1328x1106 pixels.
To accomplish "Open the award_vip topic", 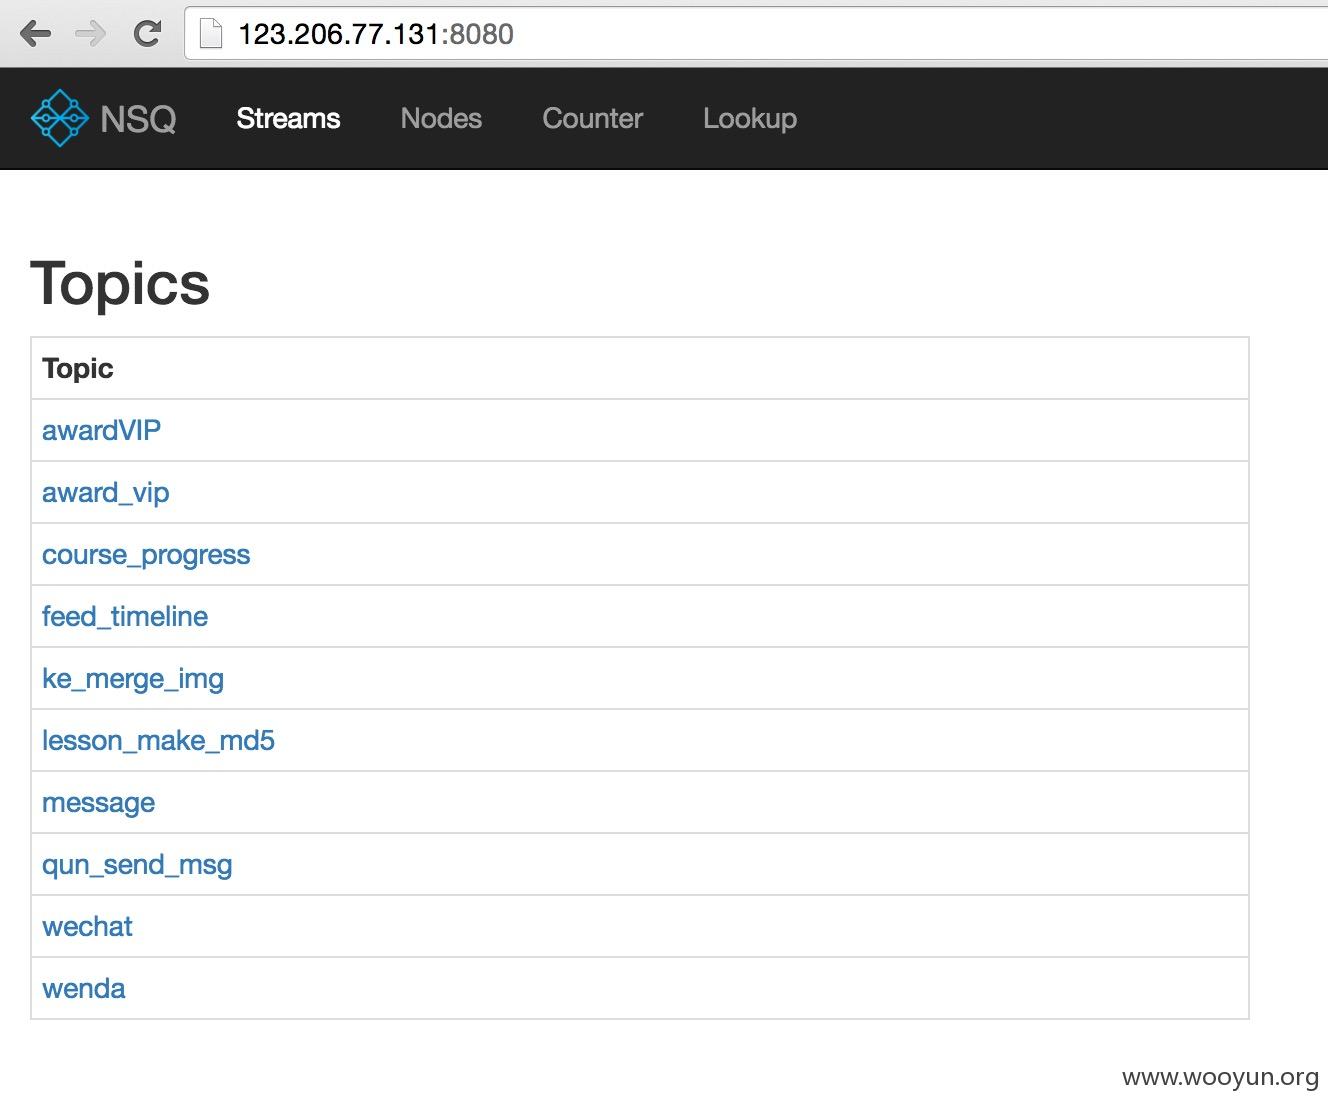I will (x=105, y=493).
